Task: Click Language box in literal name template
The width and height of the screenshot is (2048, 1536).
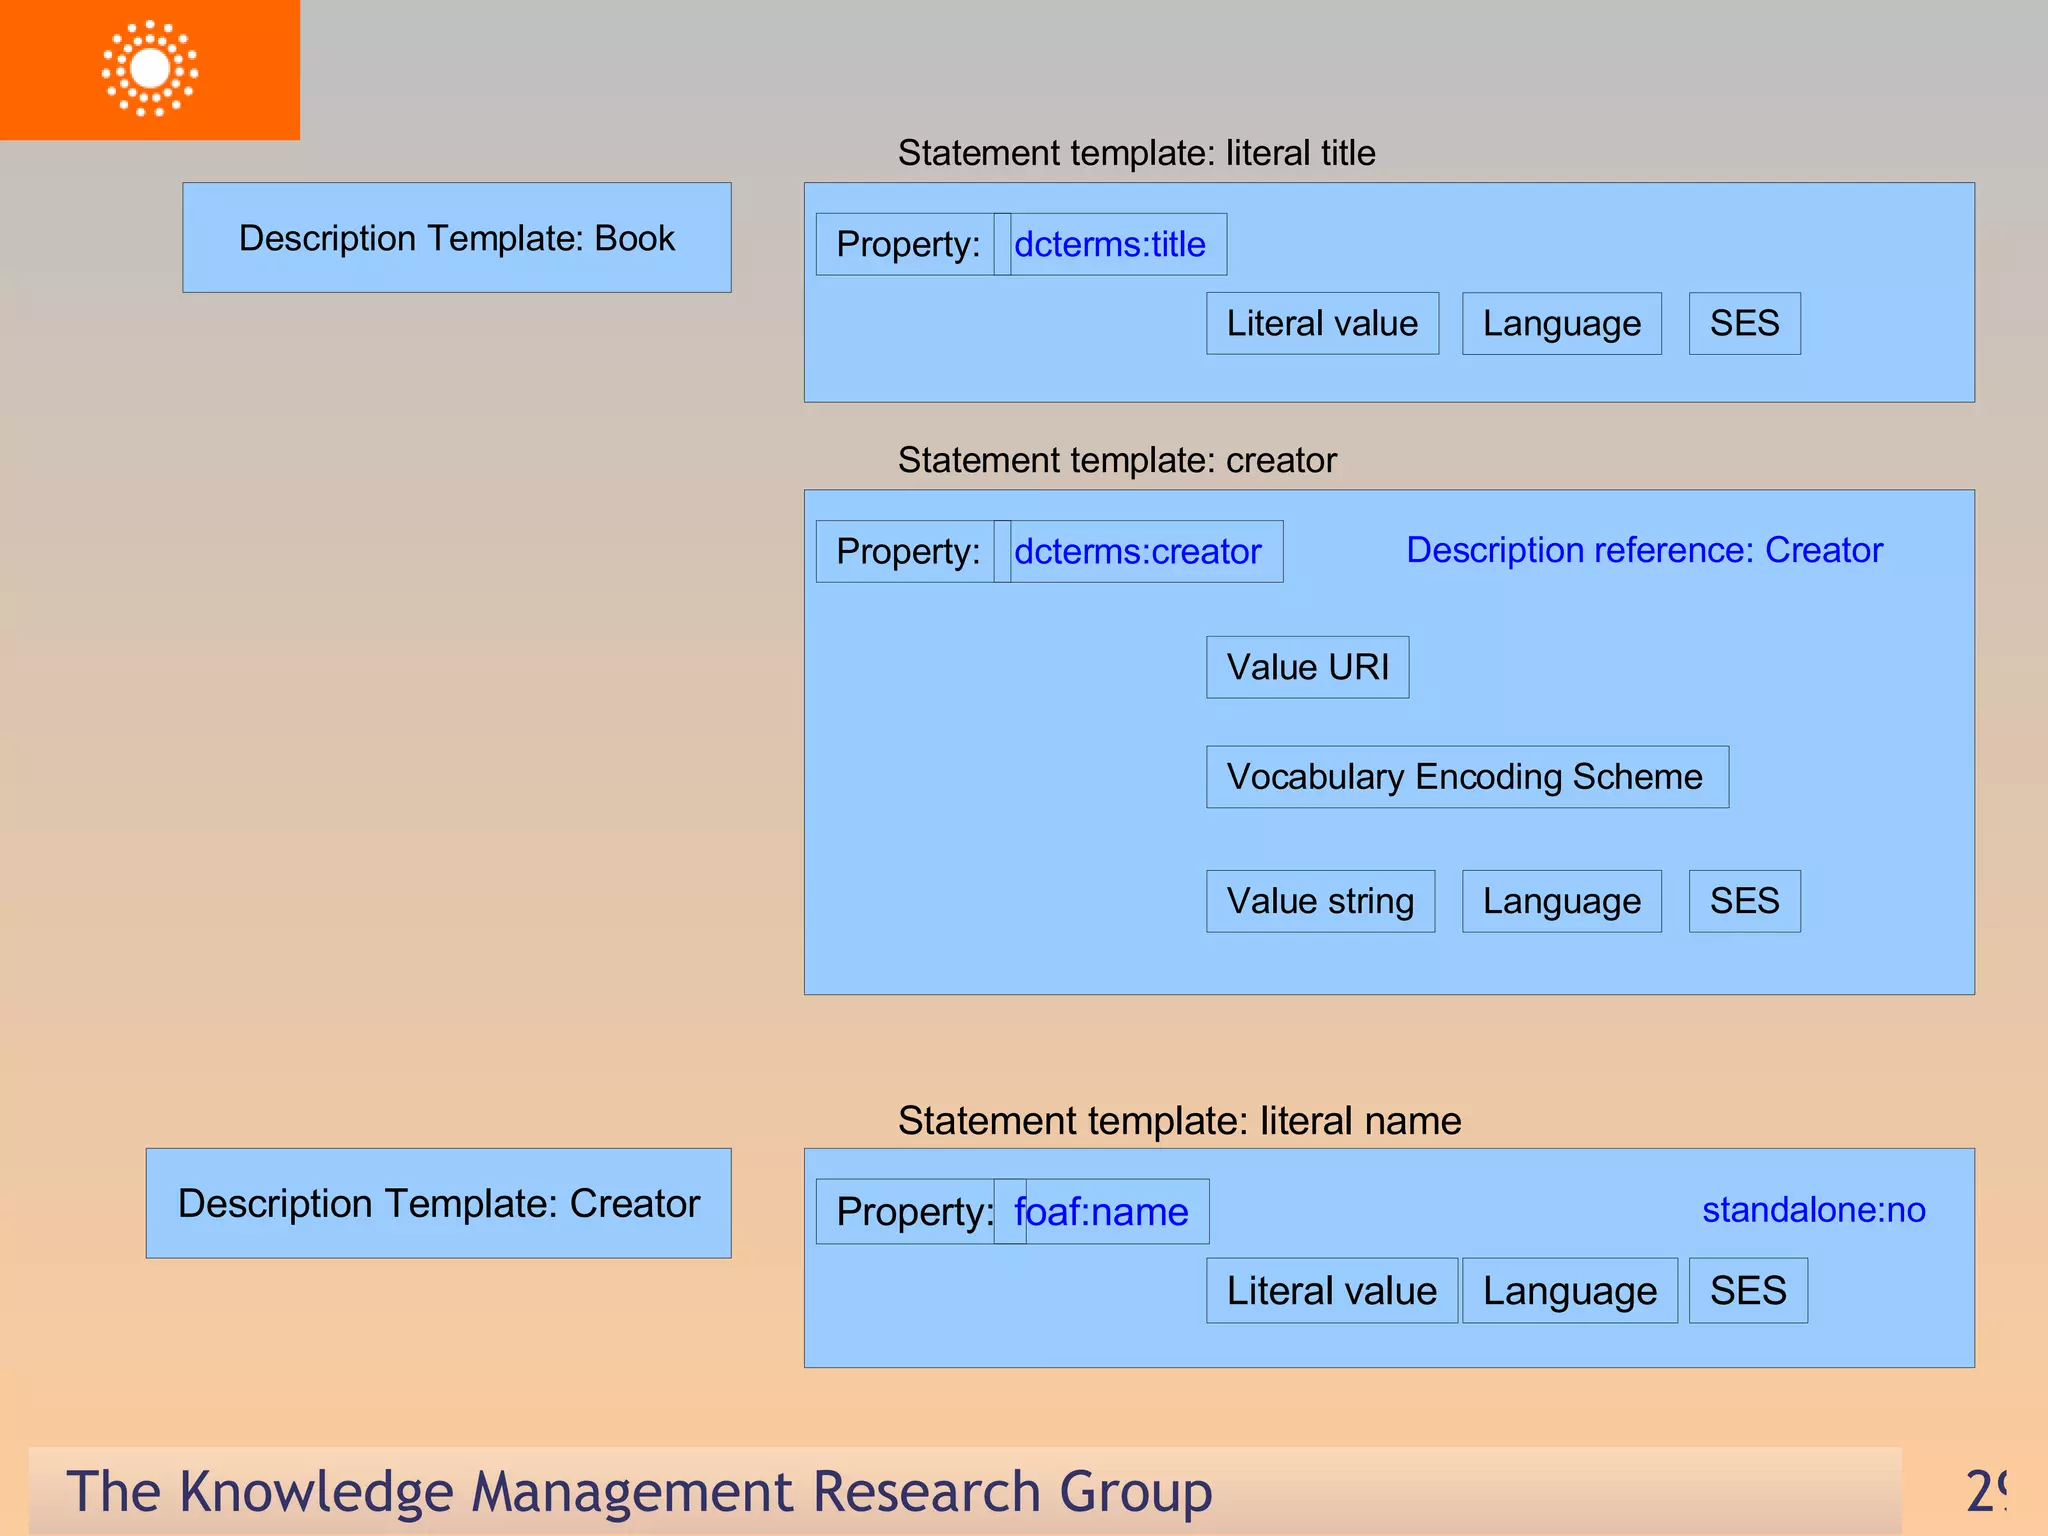Action: click(x=1569, y=1290)
